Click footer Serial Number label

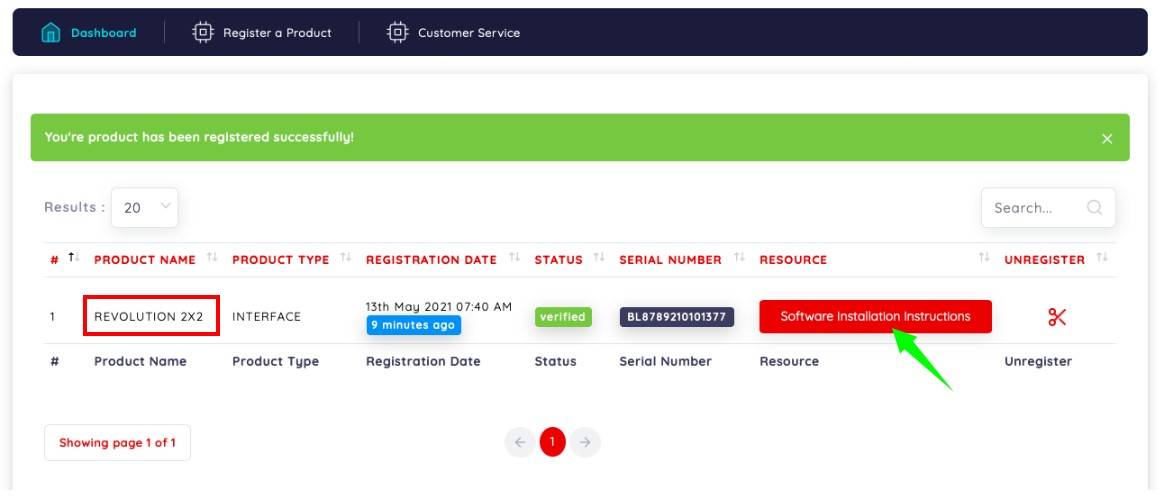pos(665,361)
